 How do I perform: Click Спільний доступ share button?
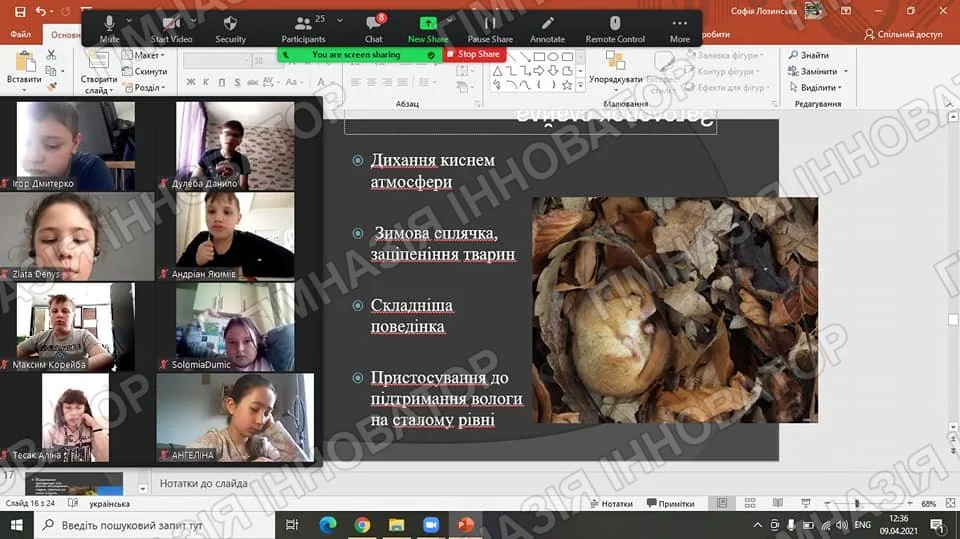(904, 34)
